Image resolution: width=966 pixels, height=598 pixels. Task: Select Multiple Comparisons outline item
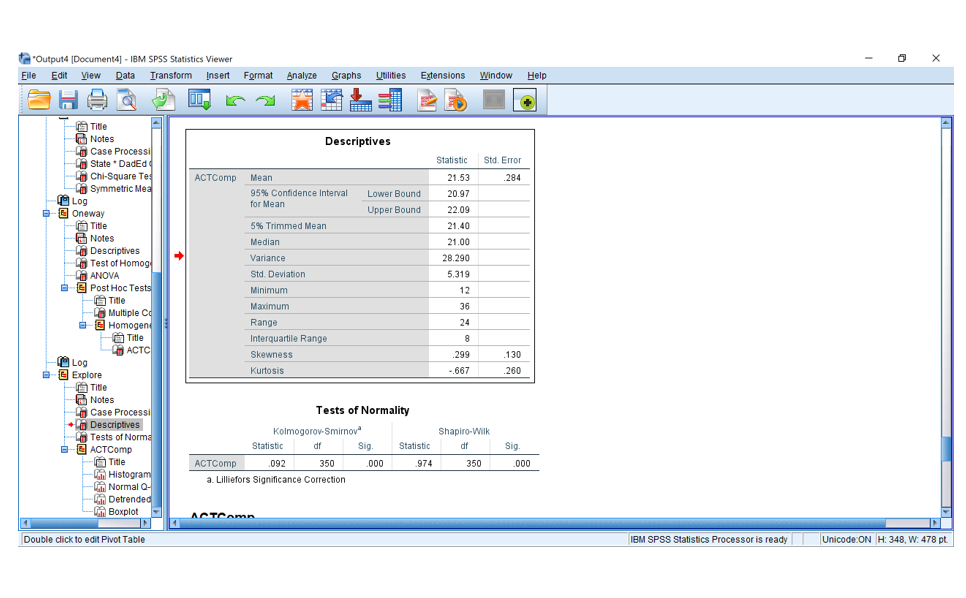pyautogui.click(x=129, y=313)
